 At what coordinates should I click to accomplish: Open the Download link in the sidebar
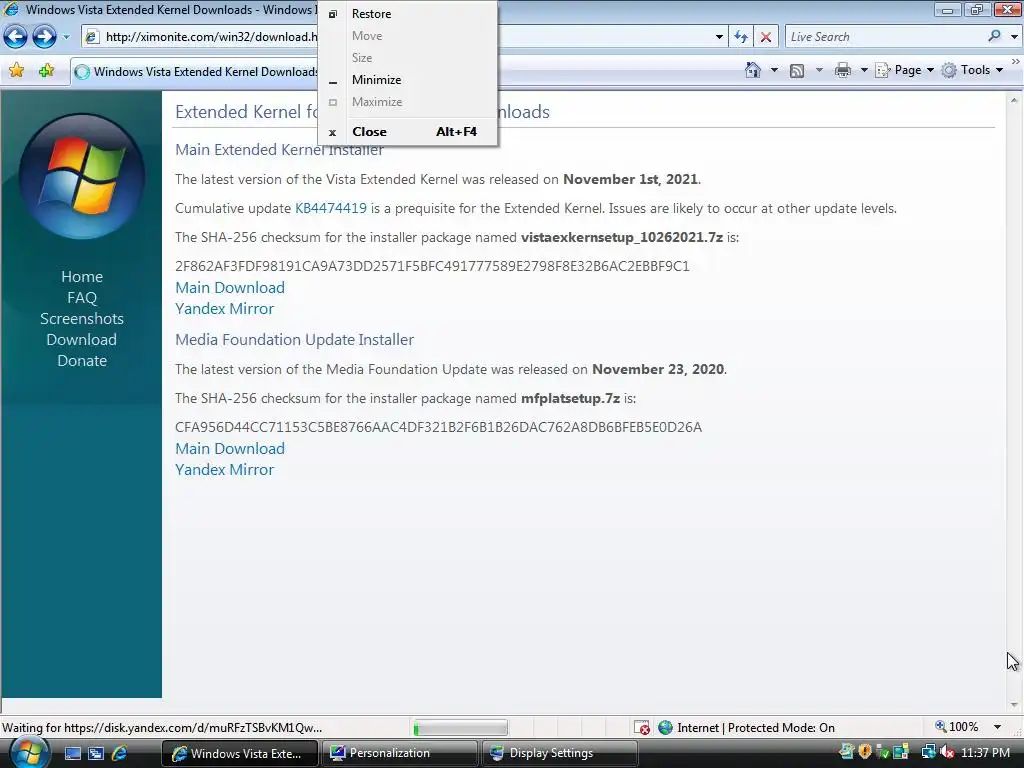tap(82, 340)
